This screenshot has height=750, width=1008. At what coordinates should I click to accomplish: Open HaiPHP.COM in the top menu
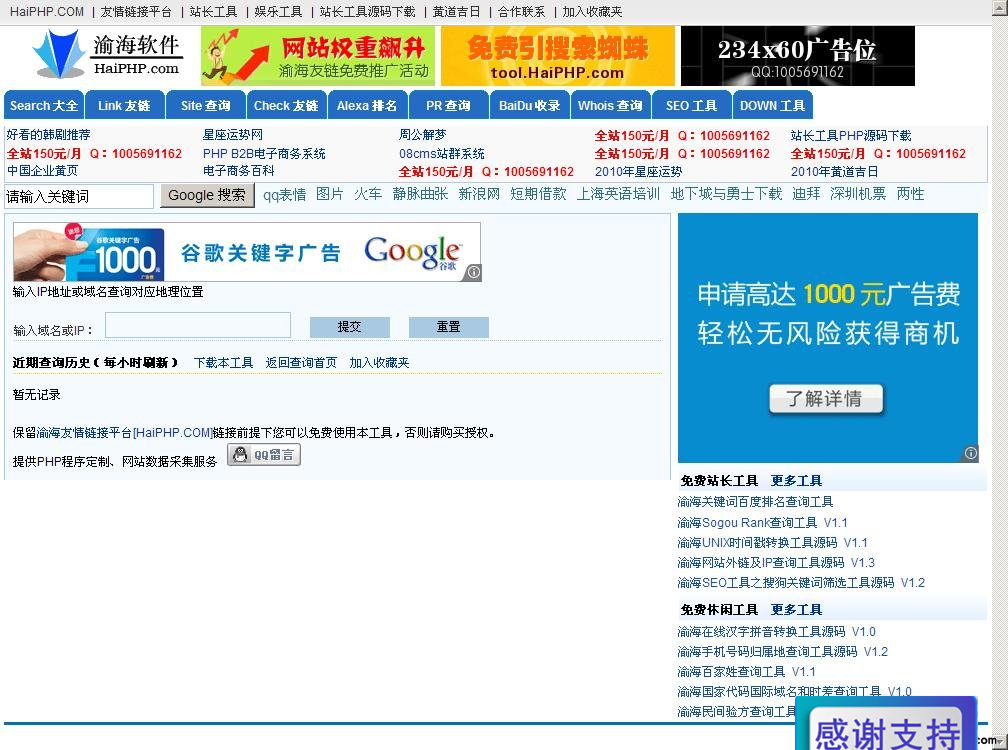[x=47, y=12]
